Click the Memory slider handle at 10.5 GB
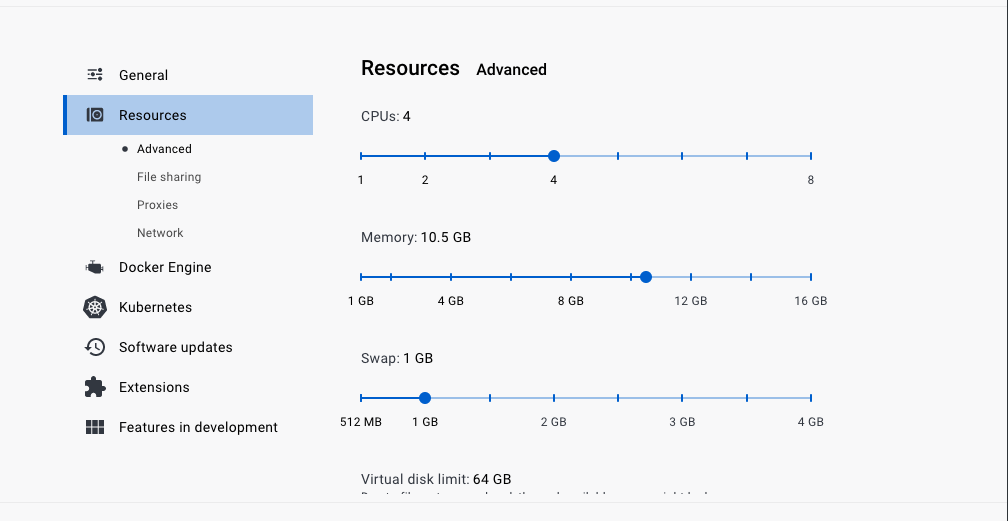The height and width of the screenshot is (521, 1008). point(646,277)
